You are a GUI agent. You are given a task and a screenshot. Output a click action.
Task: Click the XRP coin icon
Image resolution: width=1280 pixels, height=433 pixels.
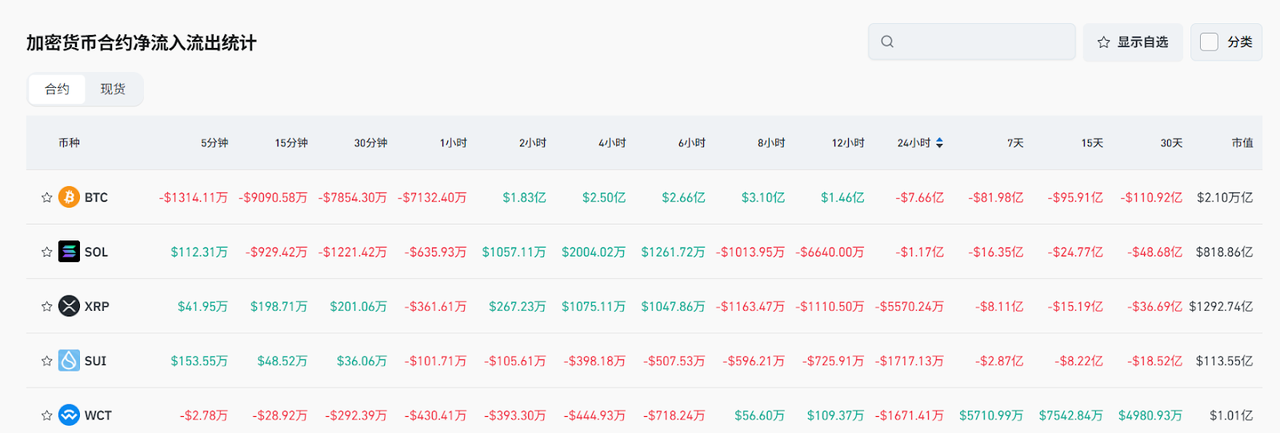69,306
